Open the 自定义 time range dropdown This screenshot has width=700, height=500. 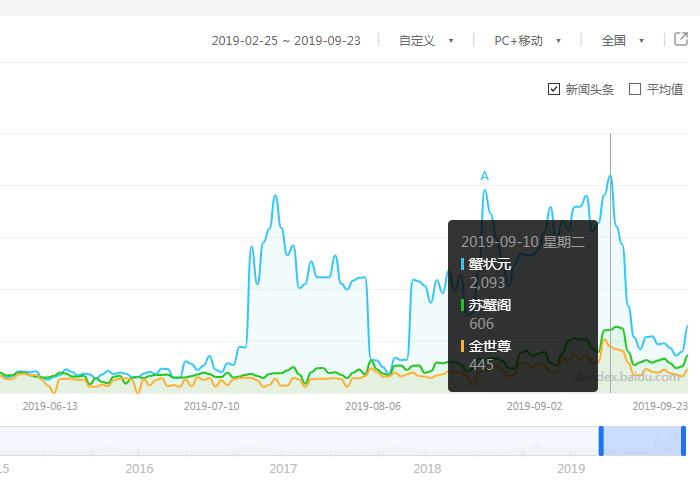[x=426, y=41]
